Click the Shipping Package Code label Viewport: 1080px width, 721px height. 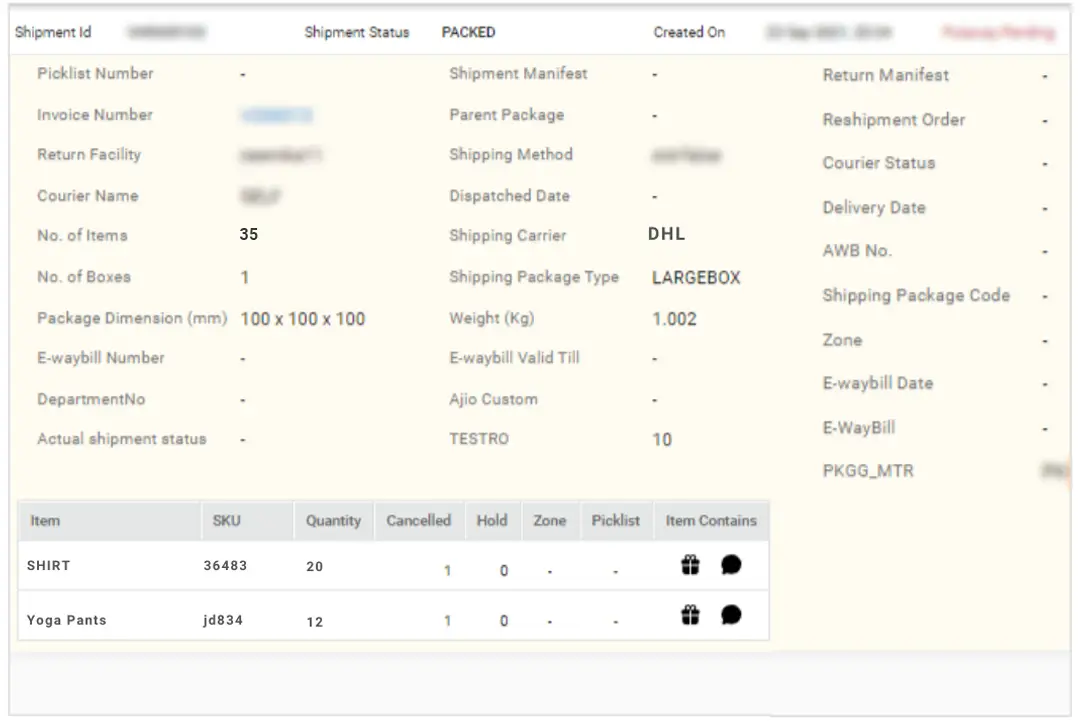(x=917, y=295)
